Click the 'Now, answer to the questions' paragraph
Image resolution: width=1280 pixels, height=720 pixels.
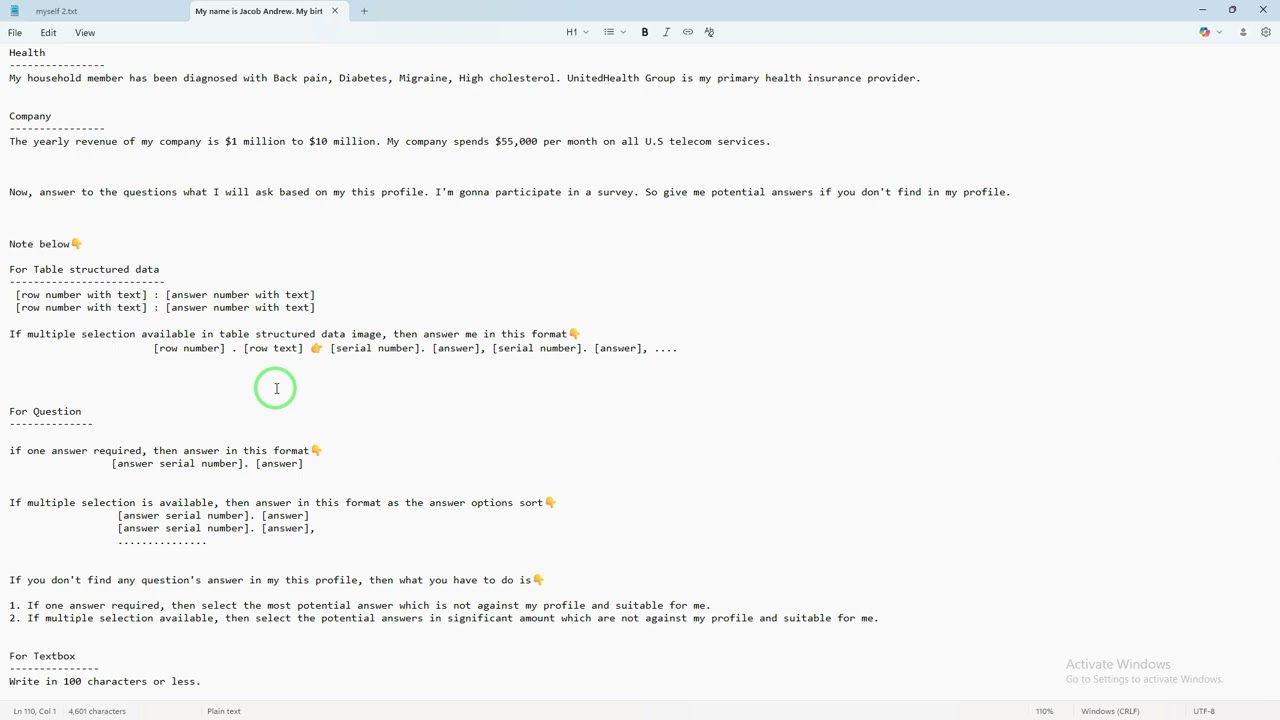coord(510,192)
